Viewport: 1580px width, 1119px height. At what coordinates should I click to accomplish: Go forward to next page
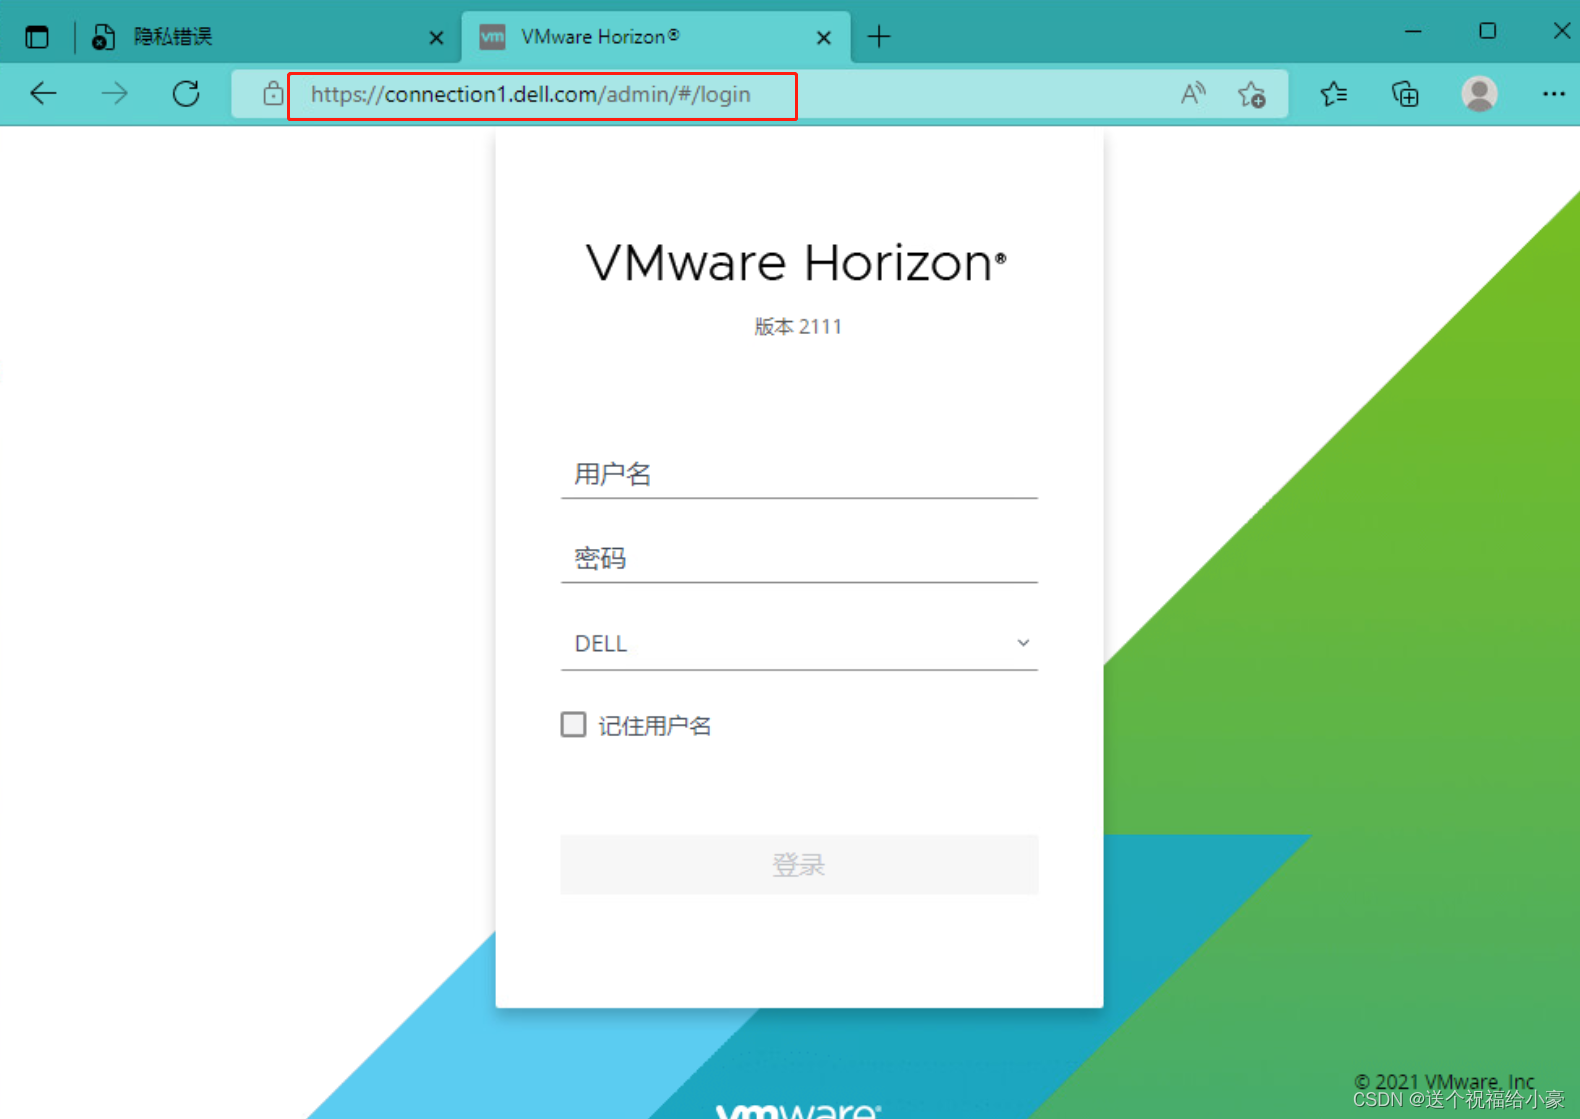point(115,94)
